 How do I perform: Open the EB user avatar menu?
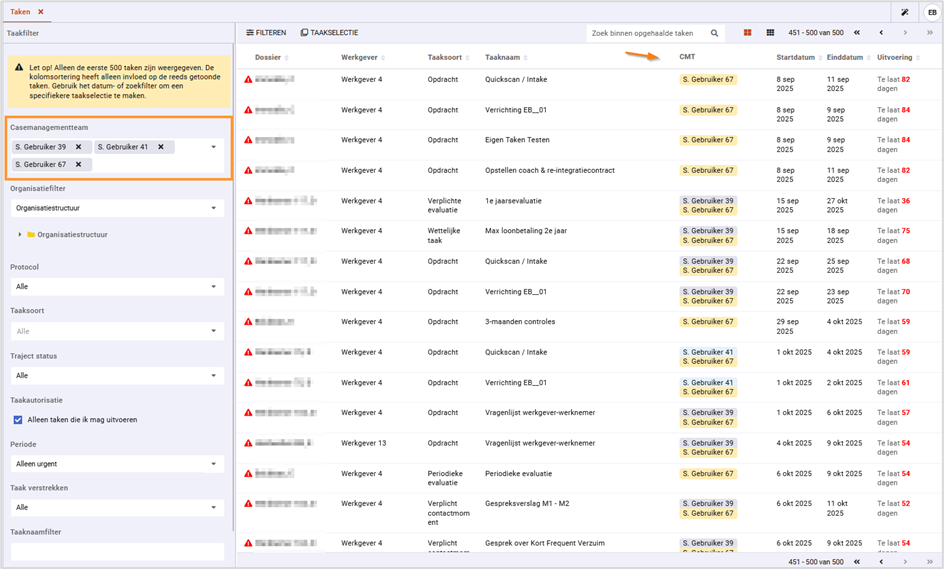[x=932, y=12]
